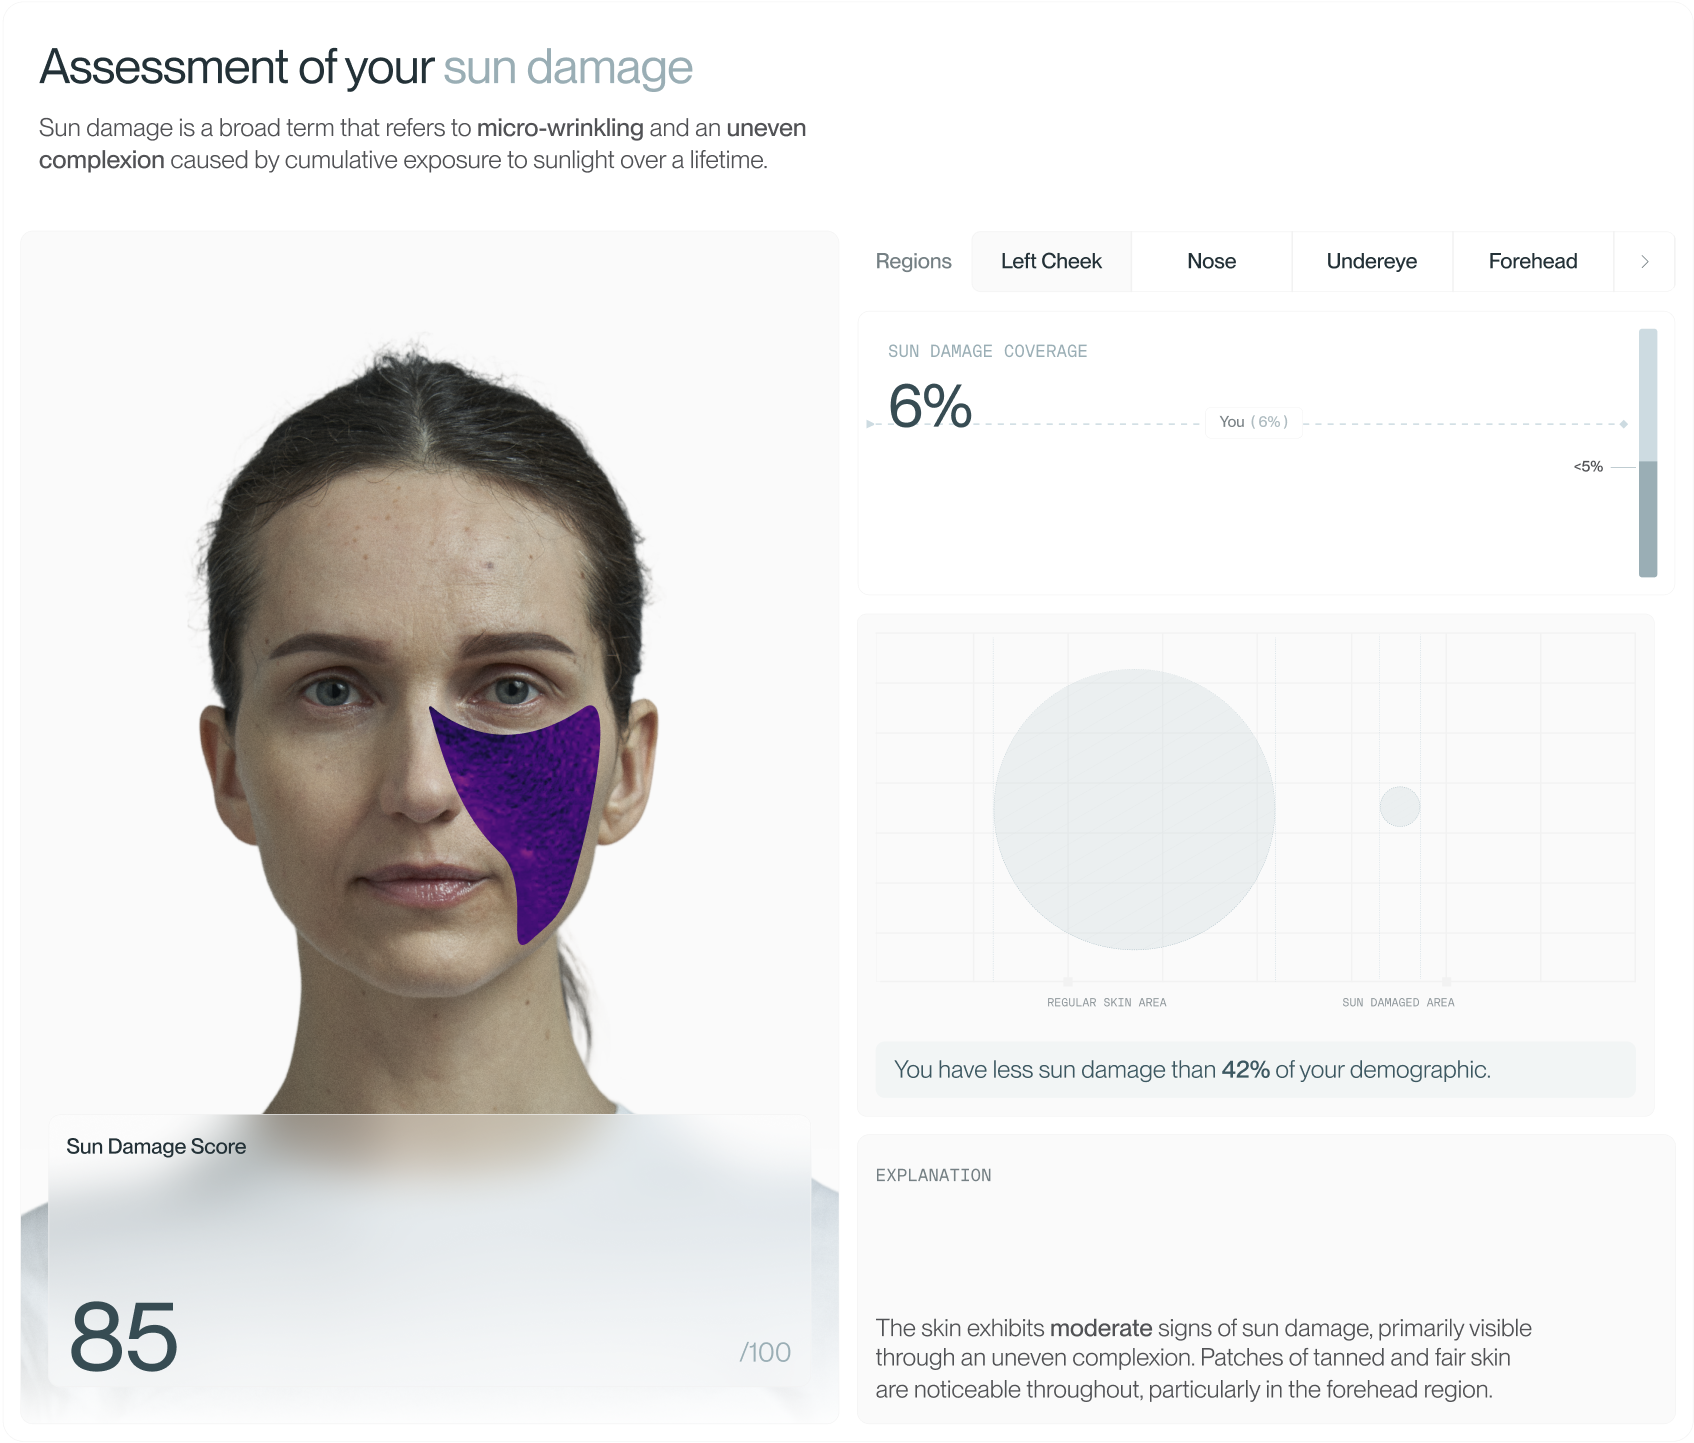The image size is (1694, 1443).
Task: Click the Sun Damaged Area axis label
Action: (1398, 1002)
